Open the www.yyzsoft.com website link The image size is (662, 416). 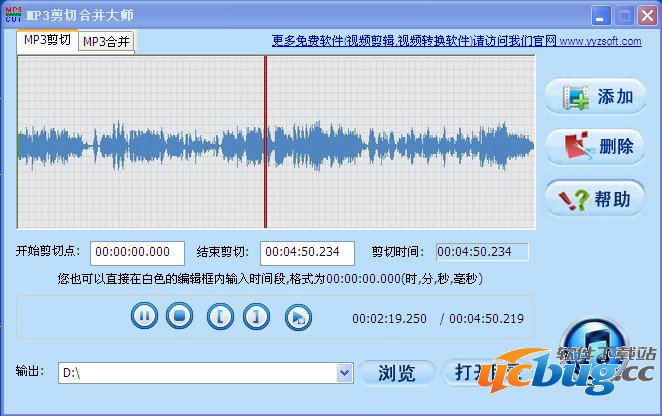(600, 41)
